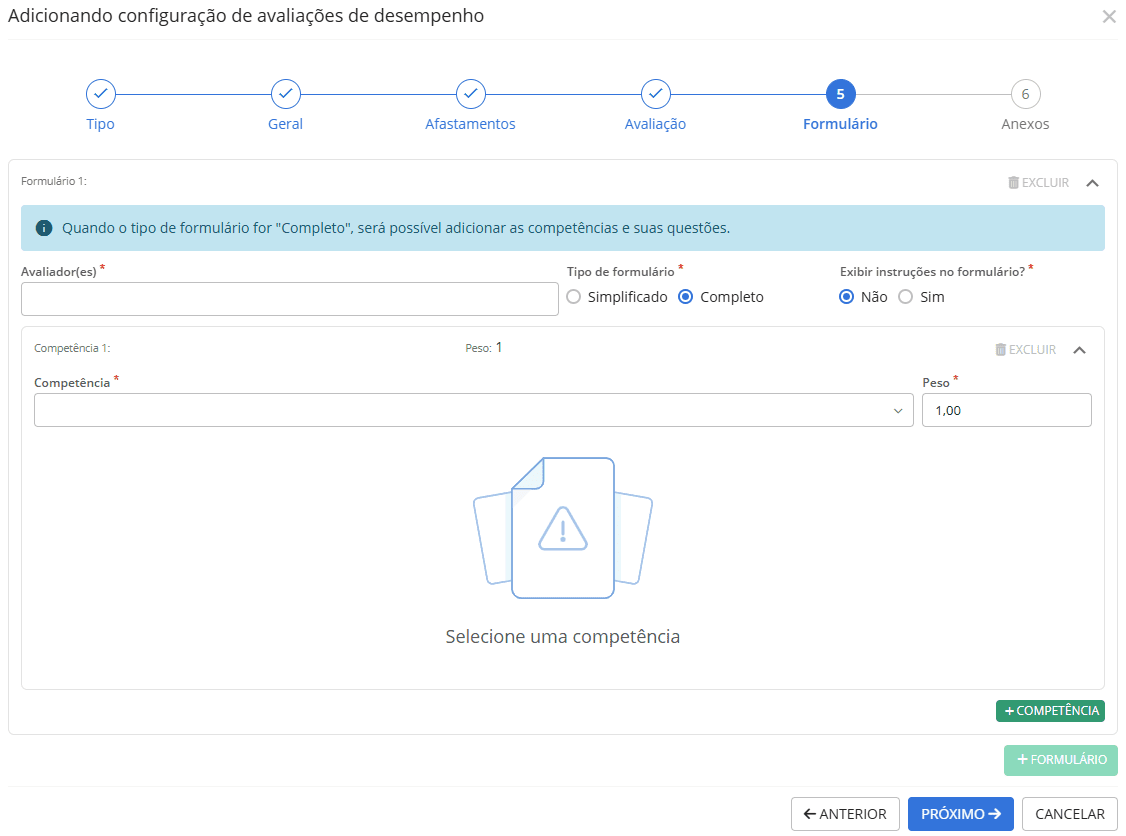Open the Competência dropdown
1126x836 pixels.
(473, 410)
